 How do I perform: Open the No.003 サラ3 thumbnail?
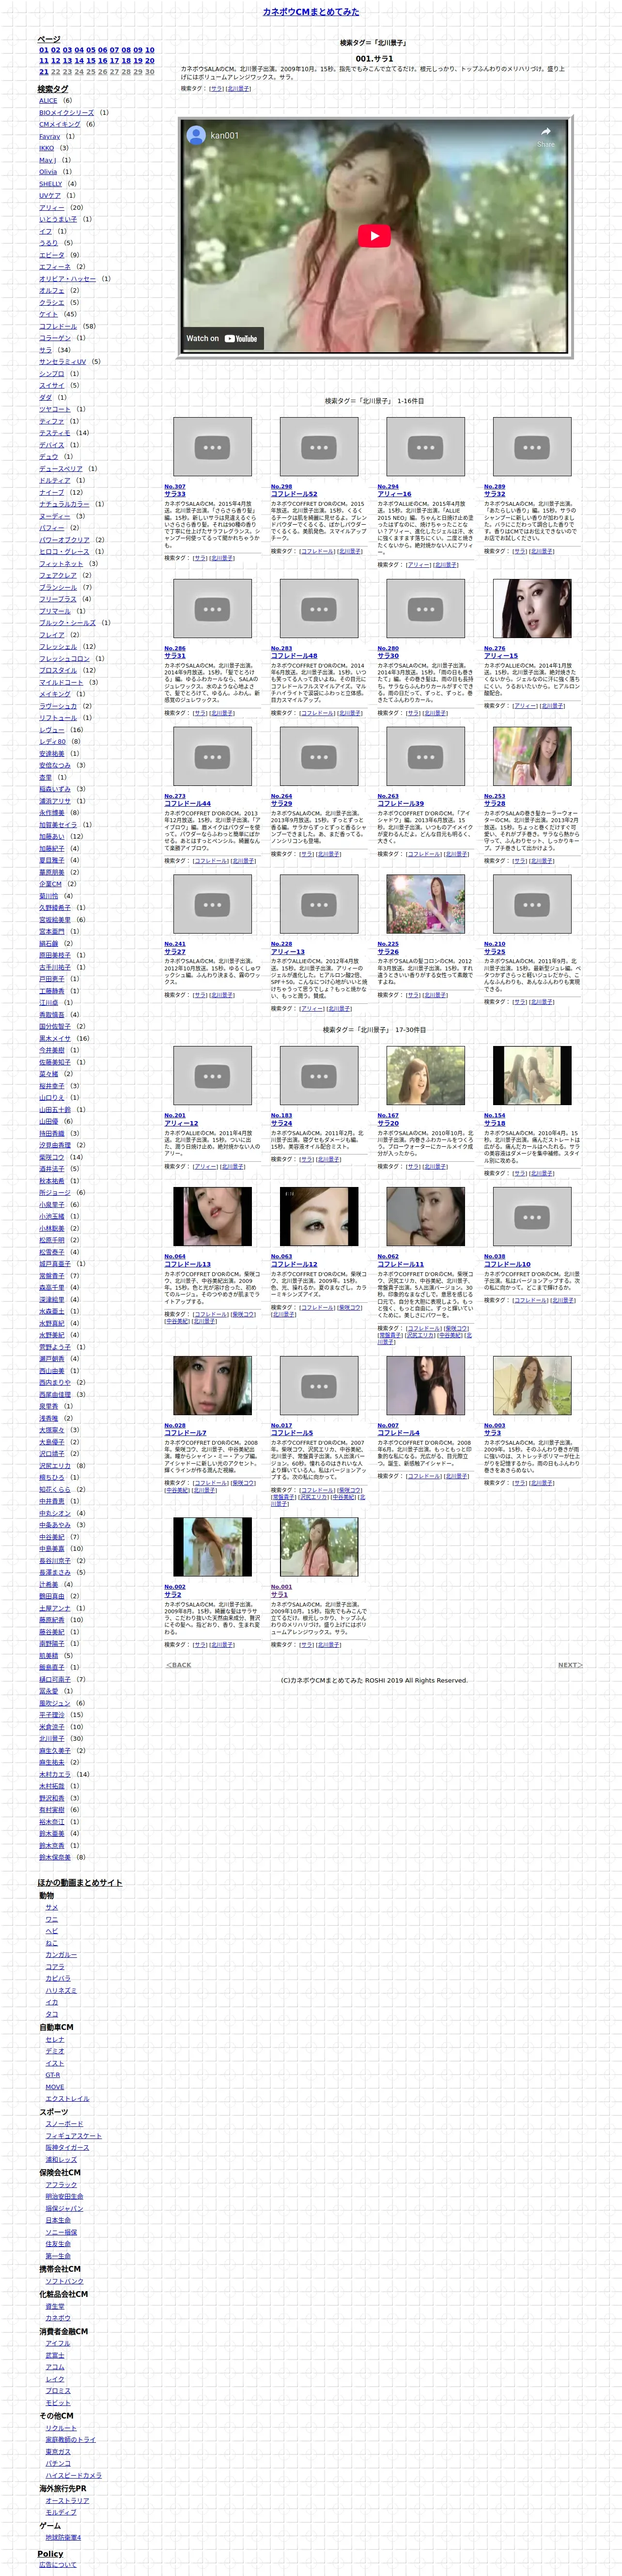[532, 1386]
